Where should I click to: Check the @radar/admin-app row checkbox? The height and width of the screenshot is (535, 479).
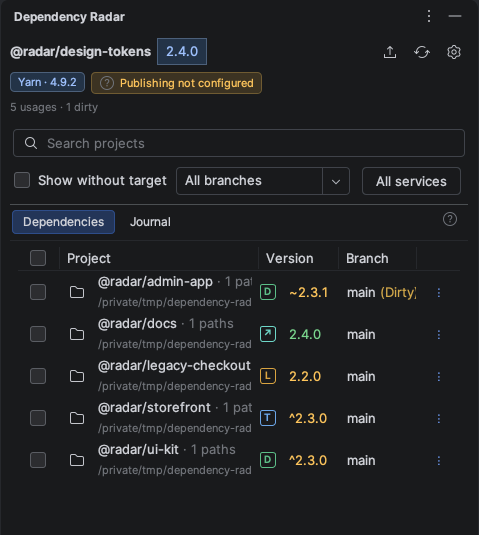(38, 292)
